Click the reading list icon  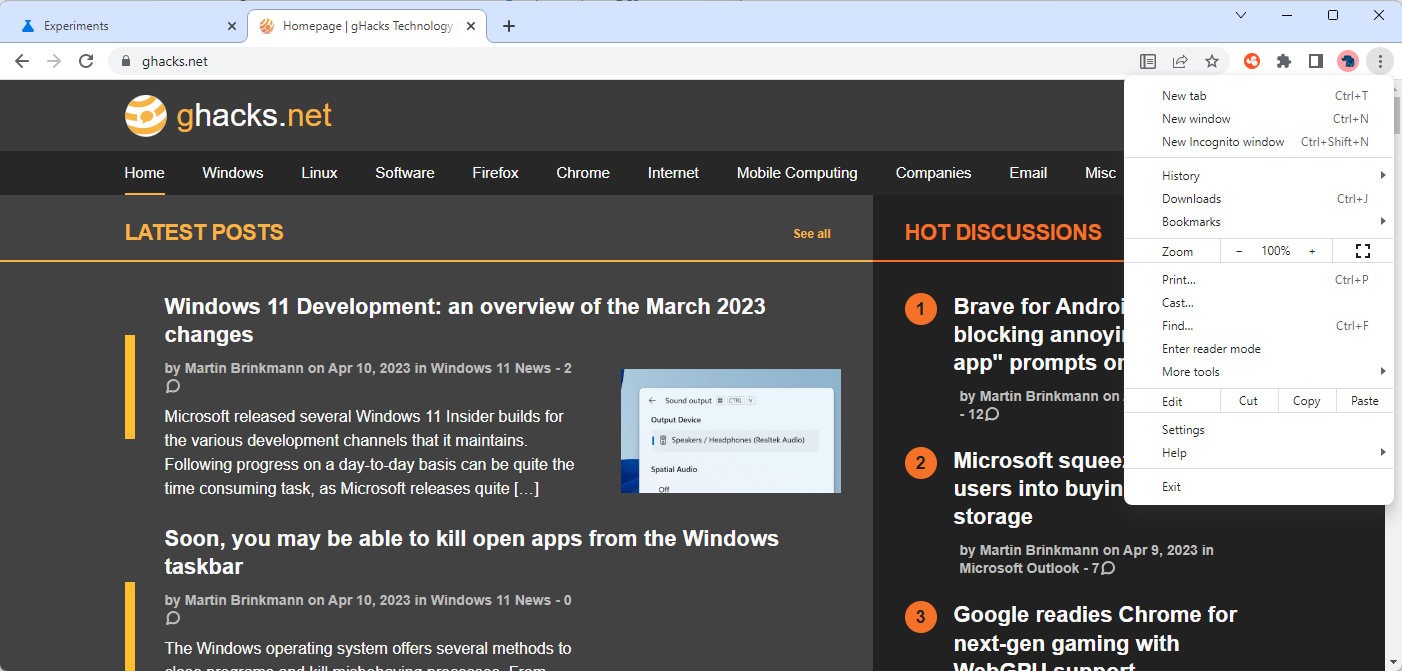[x=1148, y=61]
